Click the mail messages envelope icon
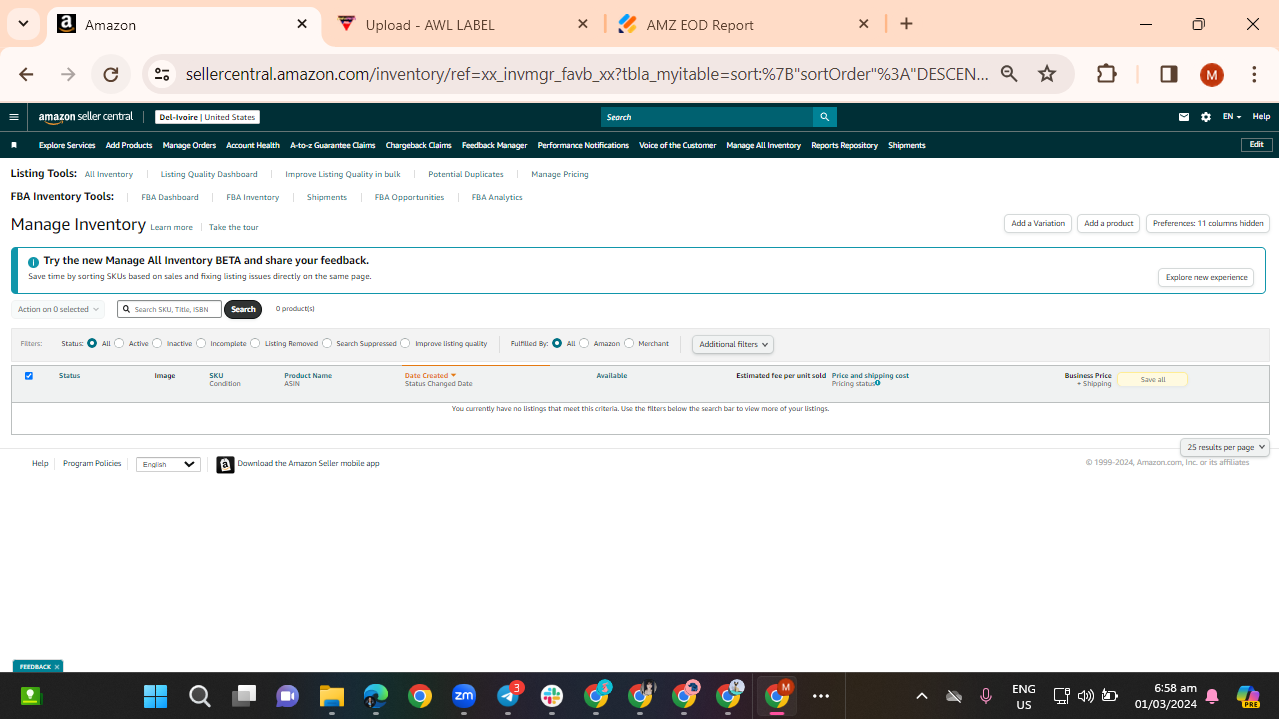Viewport: 1279px width, 719px height. click(1184, 117)
